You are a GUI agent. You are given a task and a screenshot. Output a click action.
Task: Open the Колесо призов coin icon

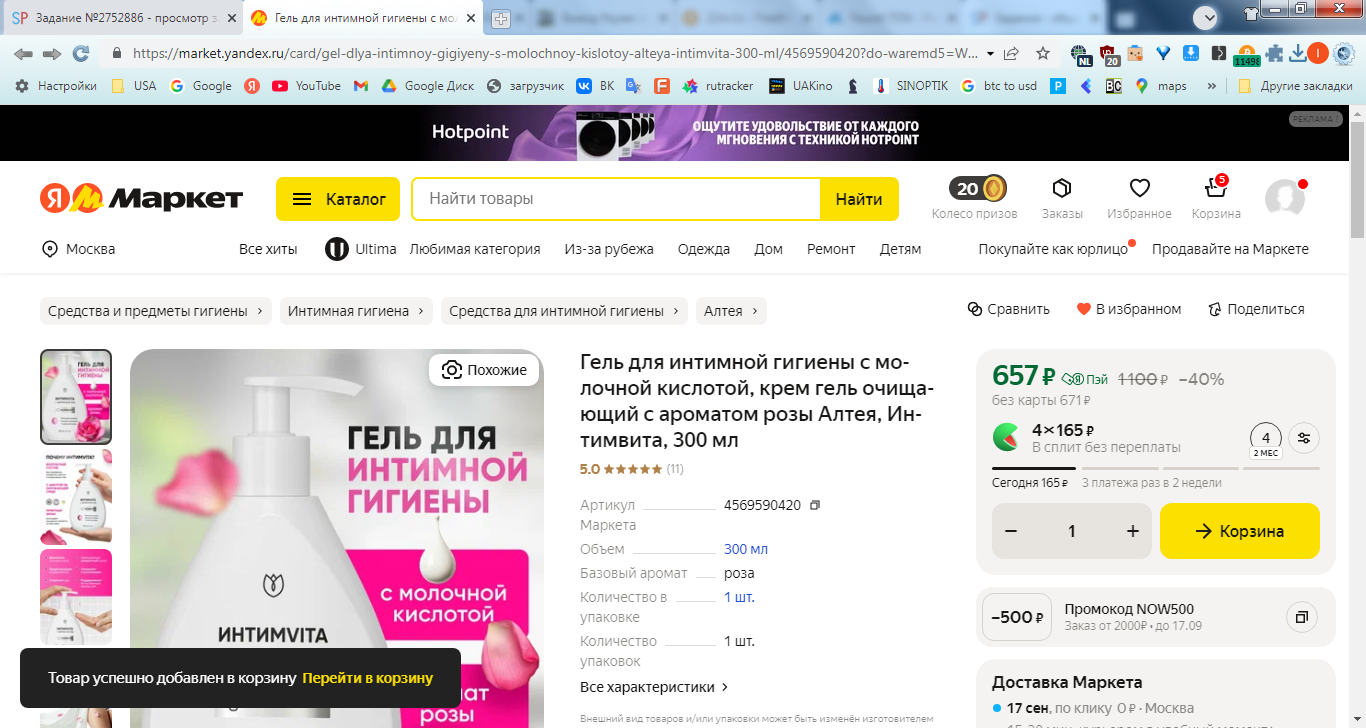pos(976,189)
